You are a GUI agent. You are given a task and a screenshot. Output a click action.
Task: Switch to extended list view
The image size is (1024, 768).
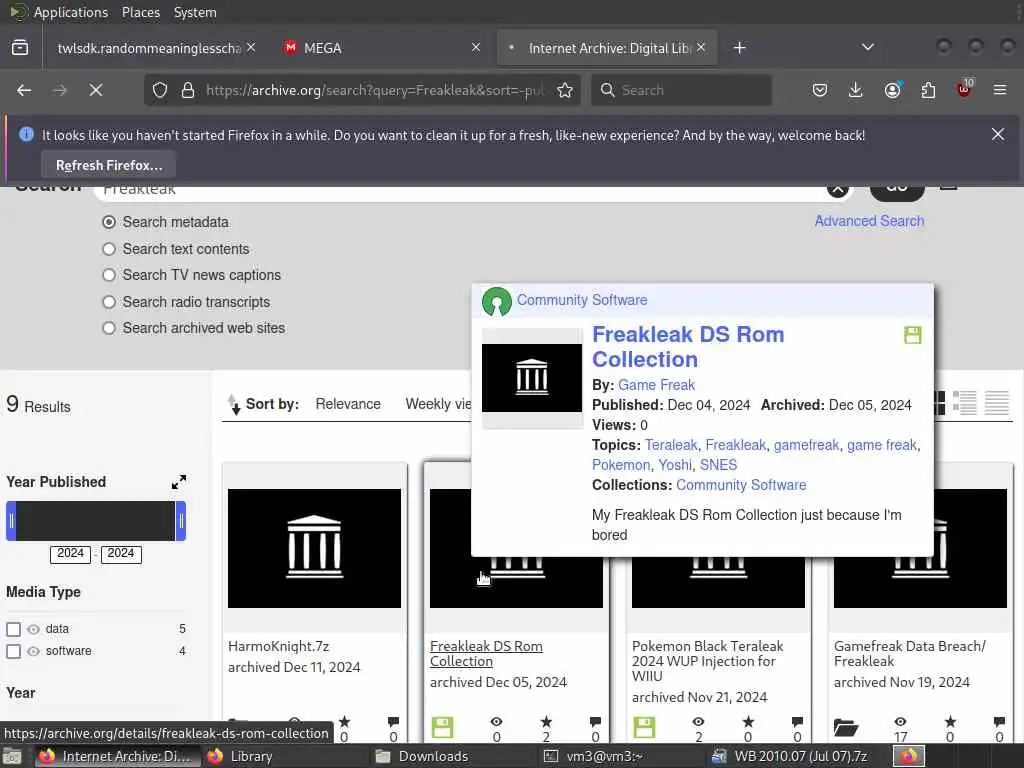(965, 404)
